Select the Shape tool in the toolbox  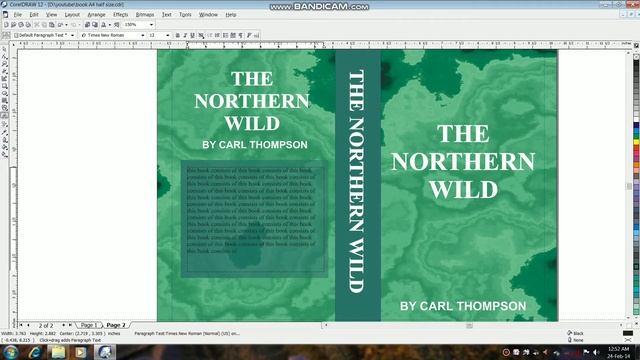click(5, 57)
